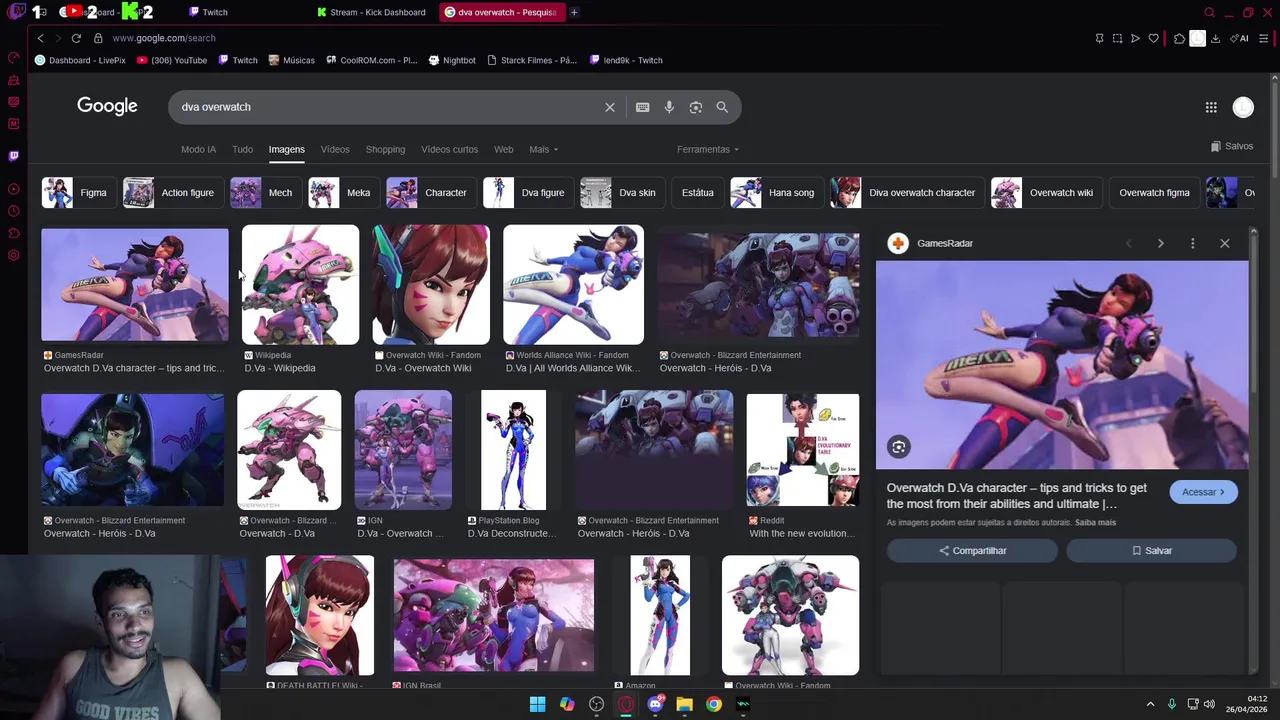
Task: Search by image using the Google Lens icon
Action: [696, 107]
